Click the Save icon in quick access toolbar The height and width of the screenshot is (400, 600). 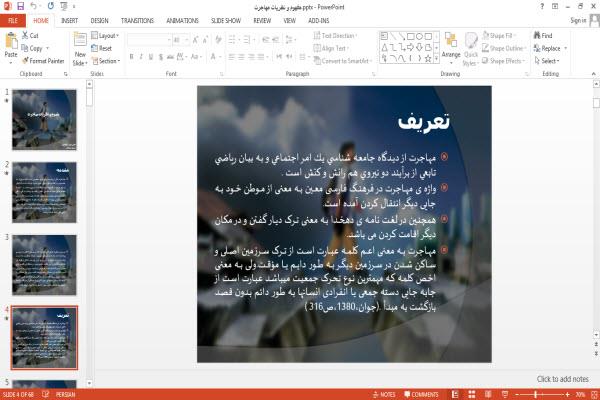[20, 6]
